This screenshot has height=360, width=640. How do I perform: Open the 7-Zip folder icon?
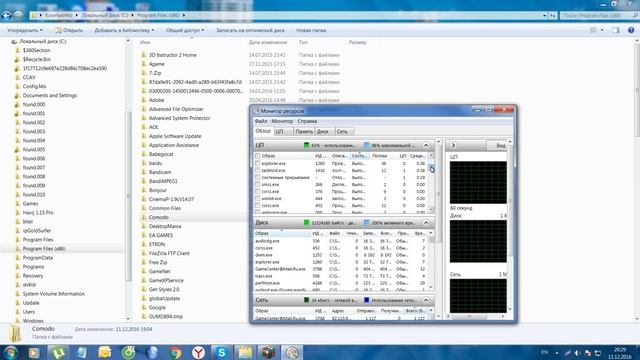144,73
